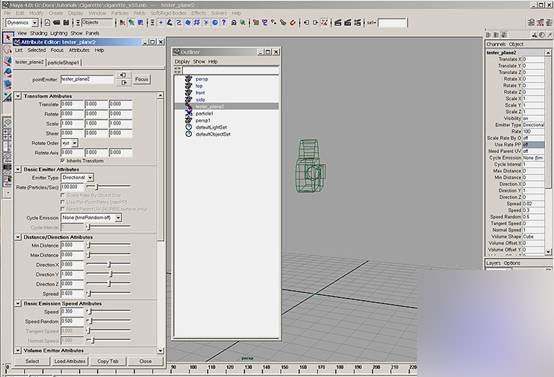Click Select by component type mode icon

click(141, 23)
